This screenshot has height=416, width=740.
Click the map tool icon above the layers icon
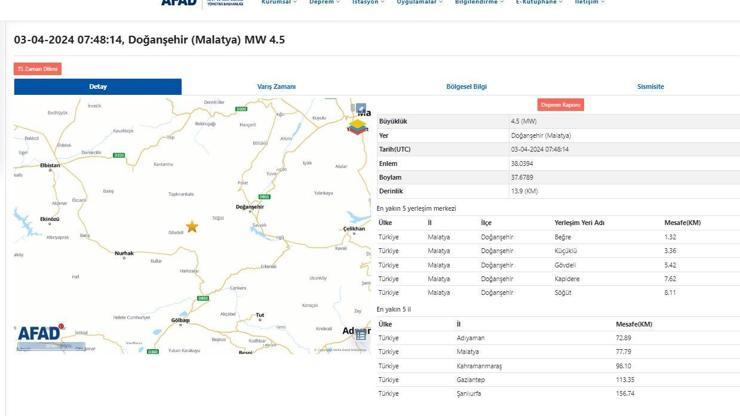coord(361,108)
